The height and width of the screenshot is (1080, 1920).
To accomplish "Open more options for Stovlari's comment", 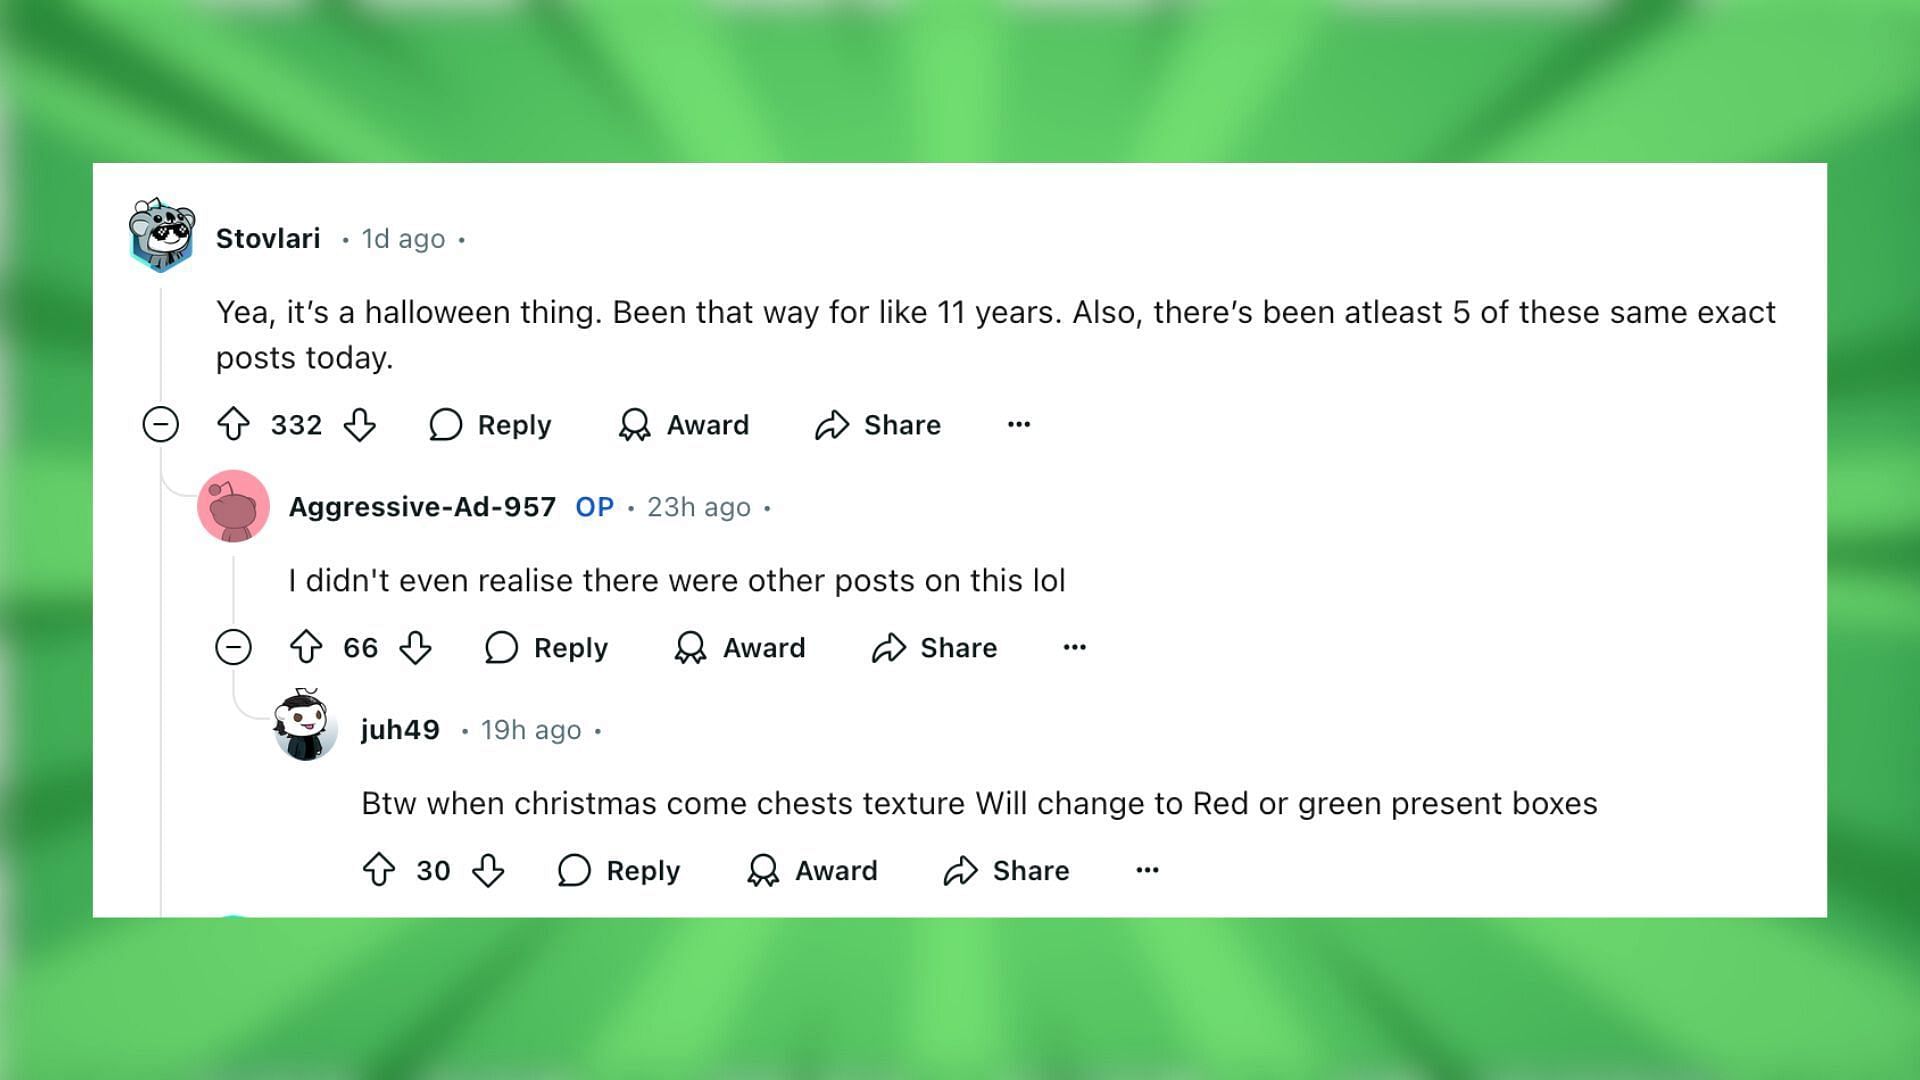I will point(1019,425).
